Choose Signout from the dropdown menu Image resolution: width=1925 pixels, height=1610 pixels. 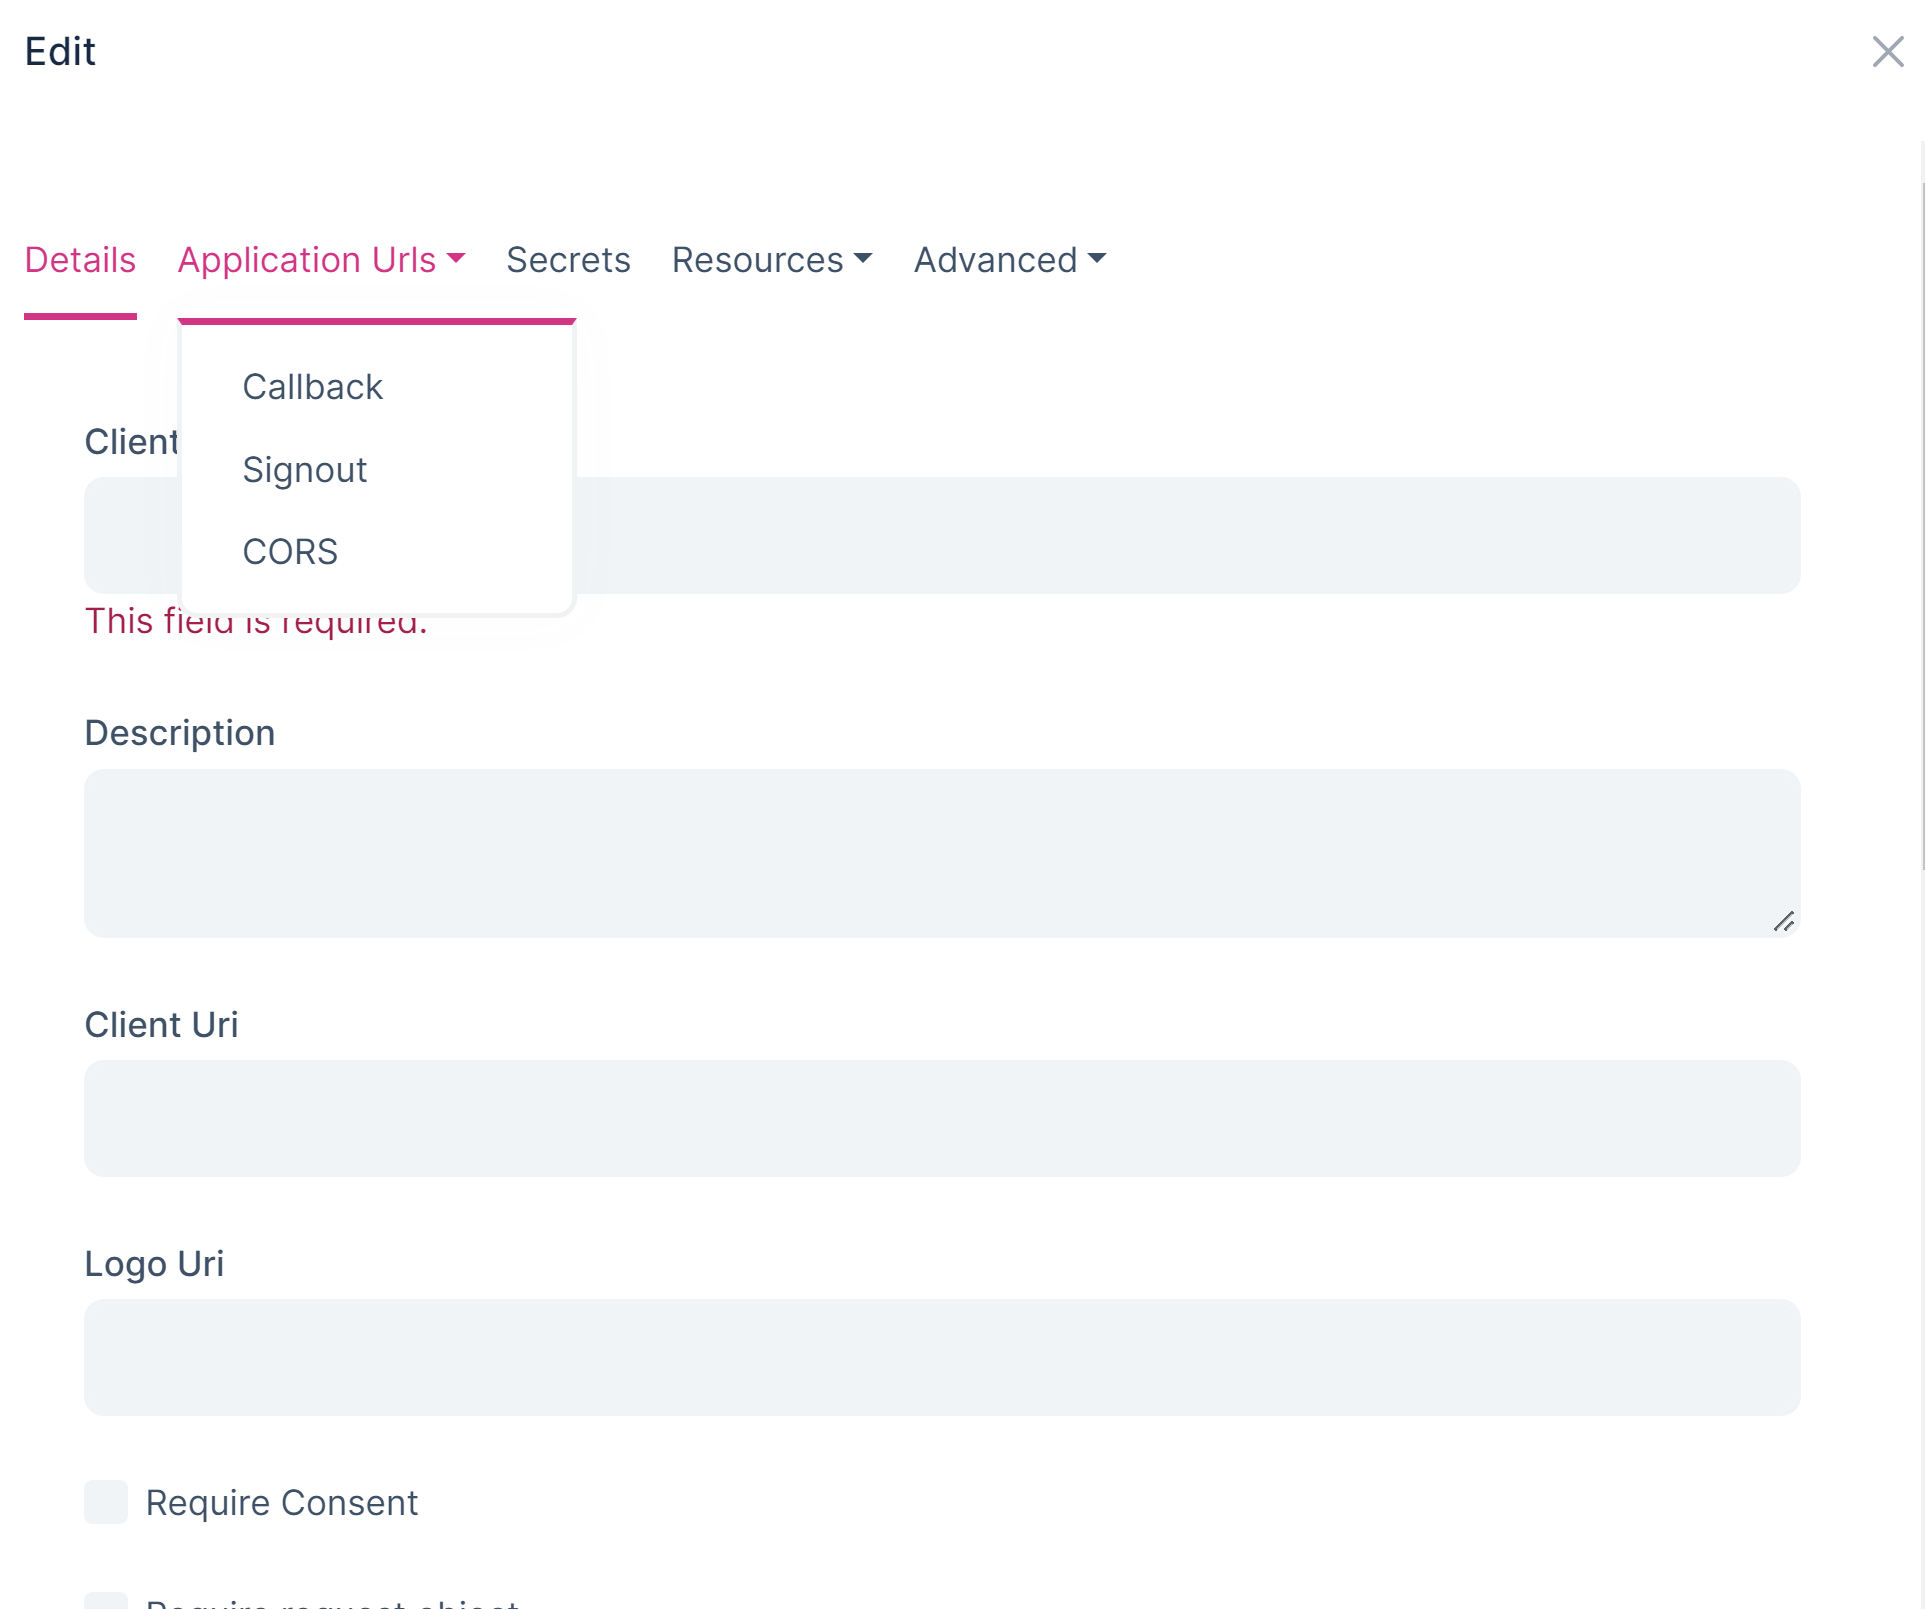pos(305,470)
